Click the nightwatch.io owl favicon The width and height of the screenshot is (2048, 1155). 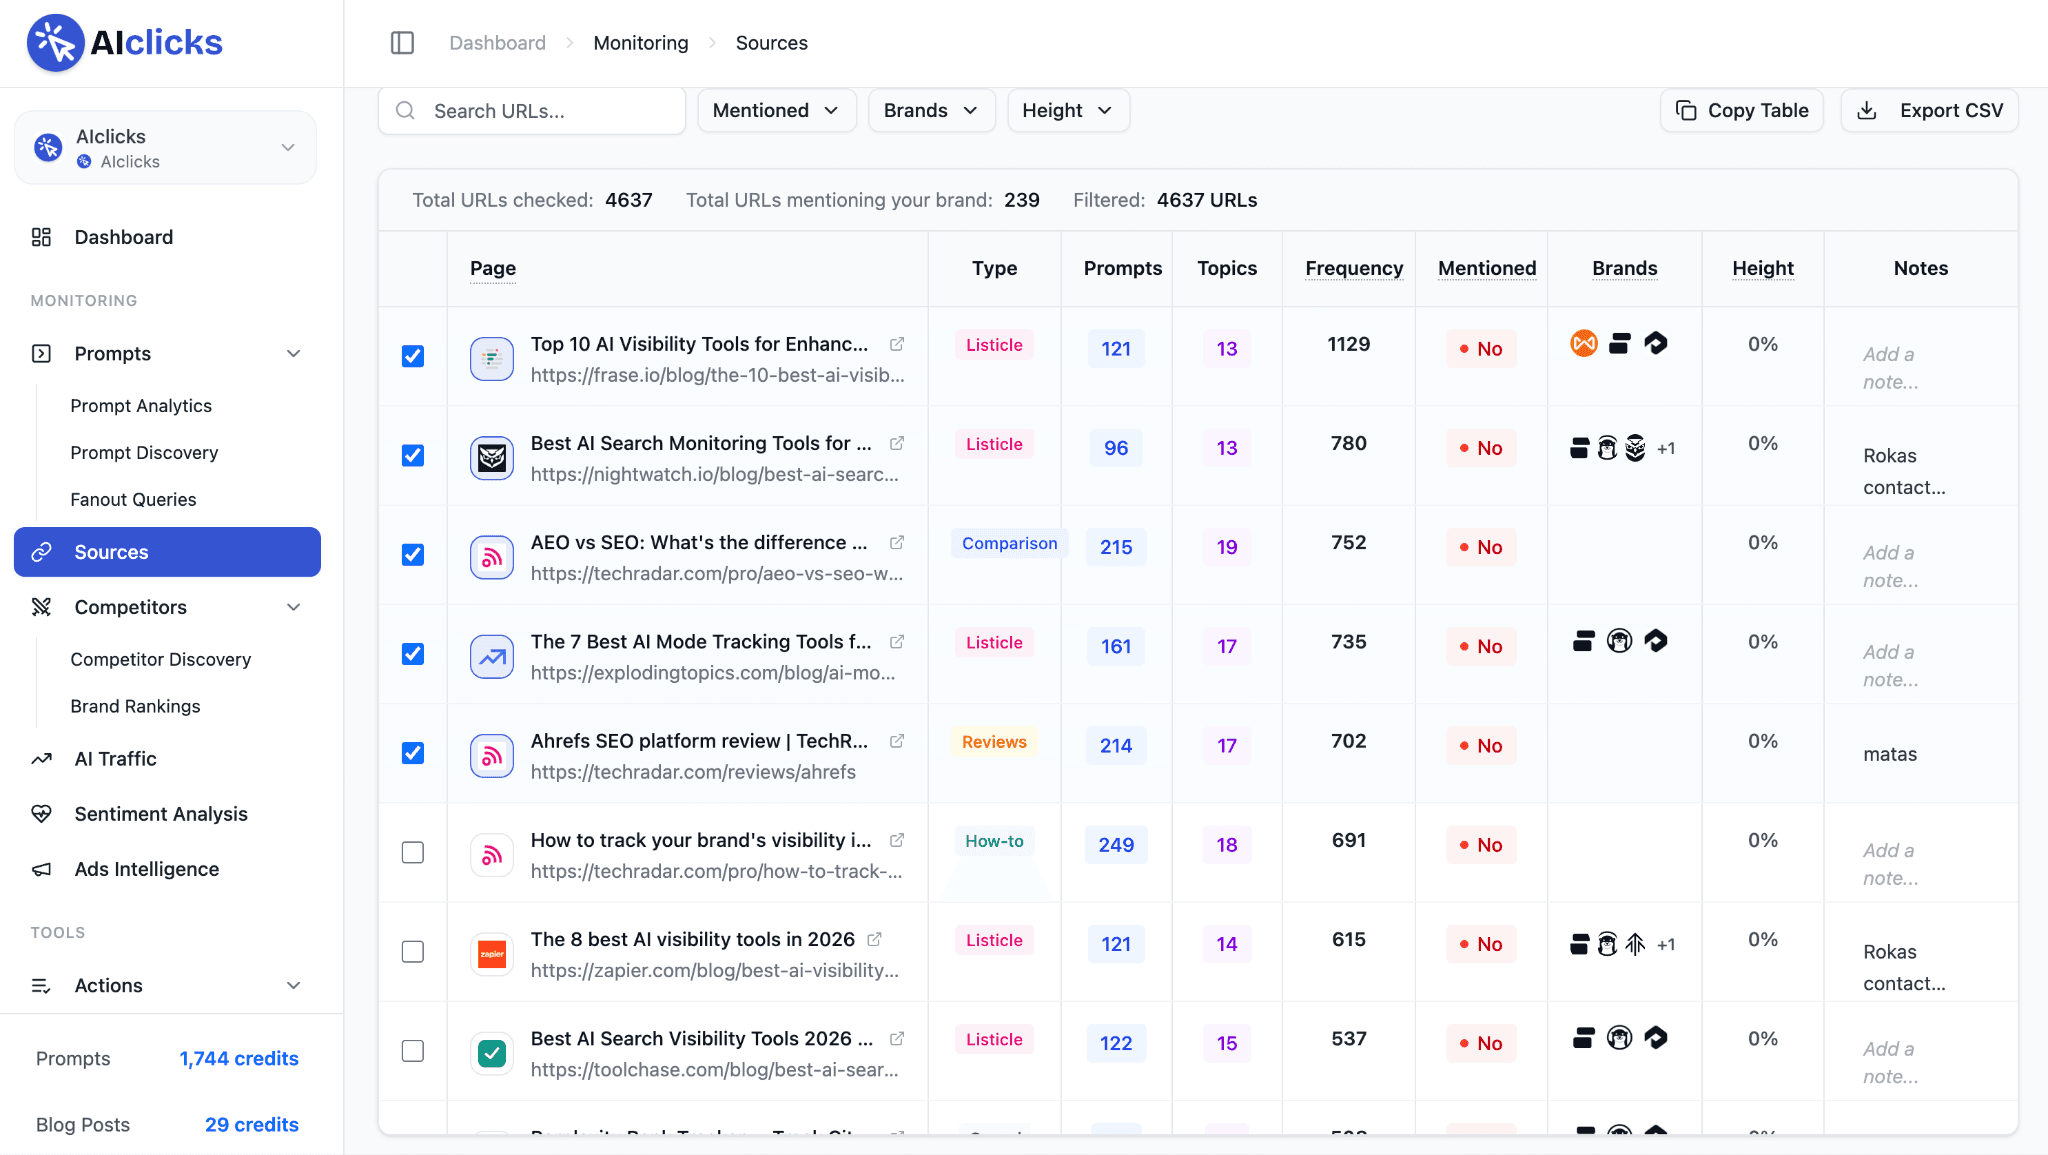click(x=492, y=458)
